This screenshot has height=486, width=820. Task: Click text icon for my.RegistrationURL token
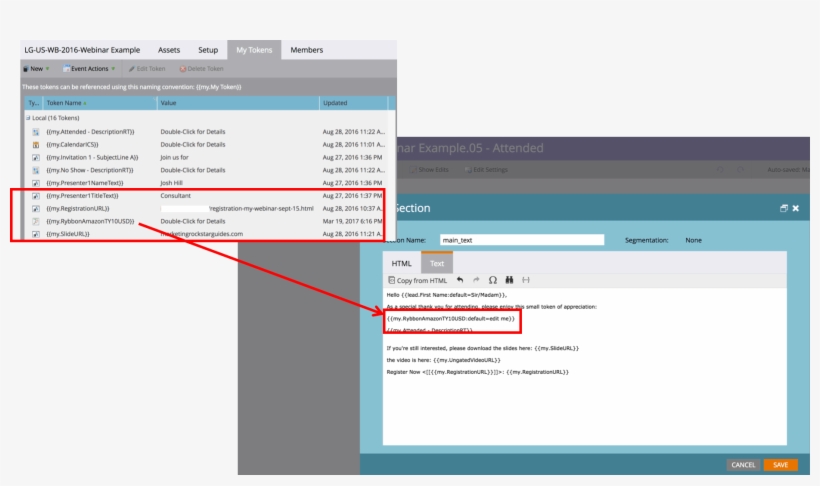36,209
